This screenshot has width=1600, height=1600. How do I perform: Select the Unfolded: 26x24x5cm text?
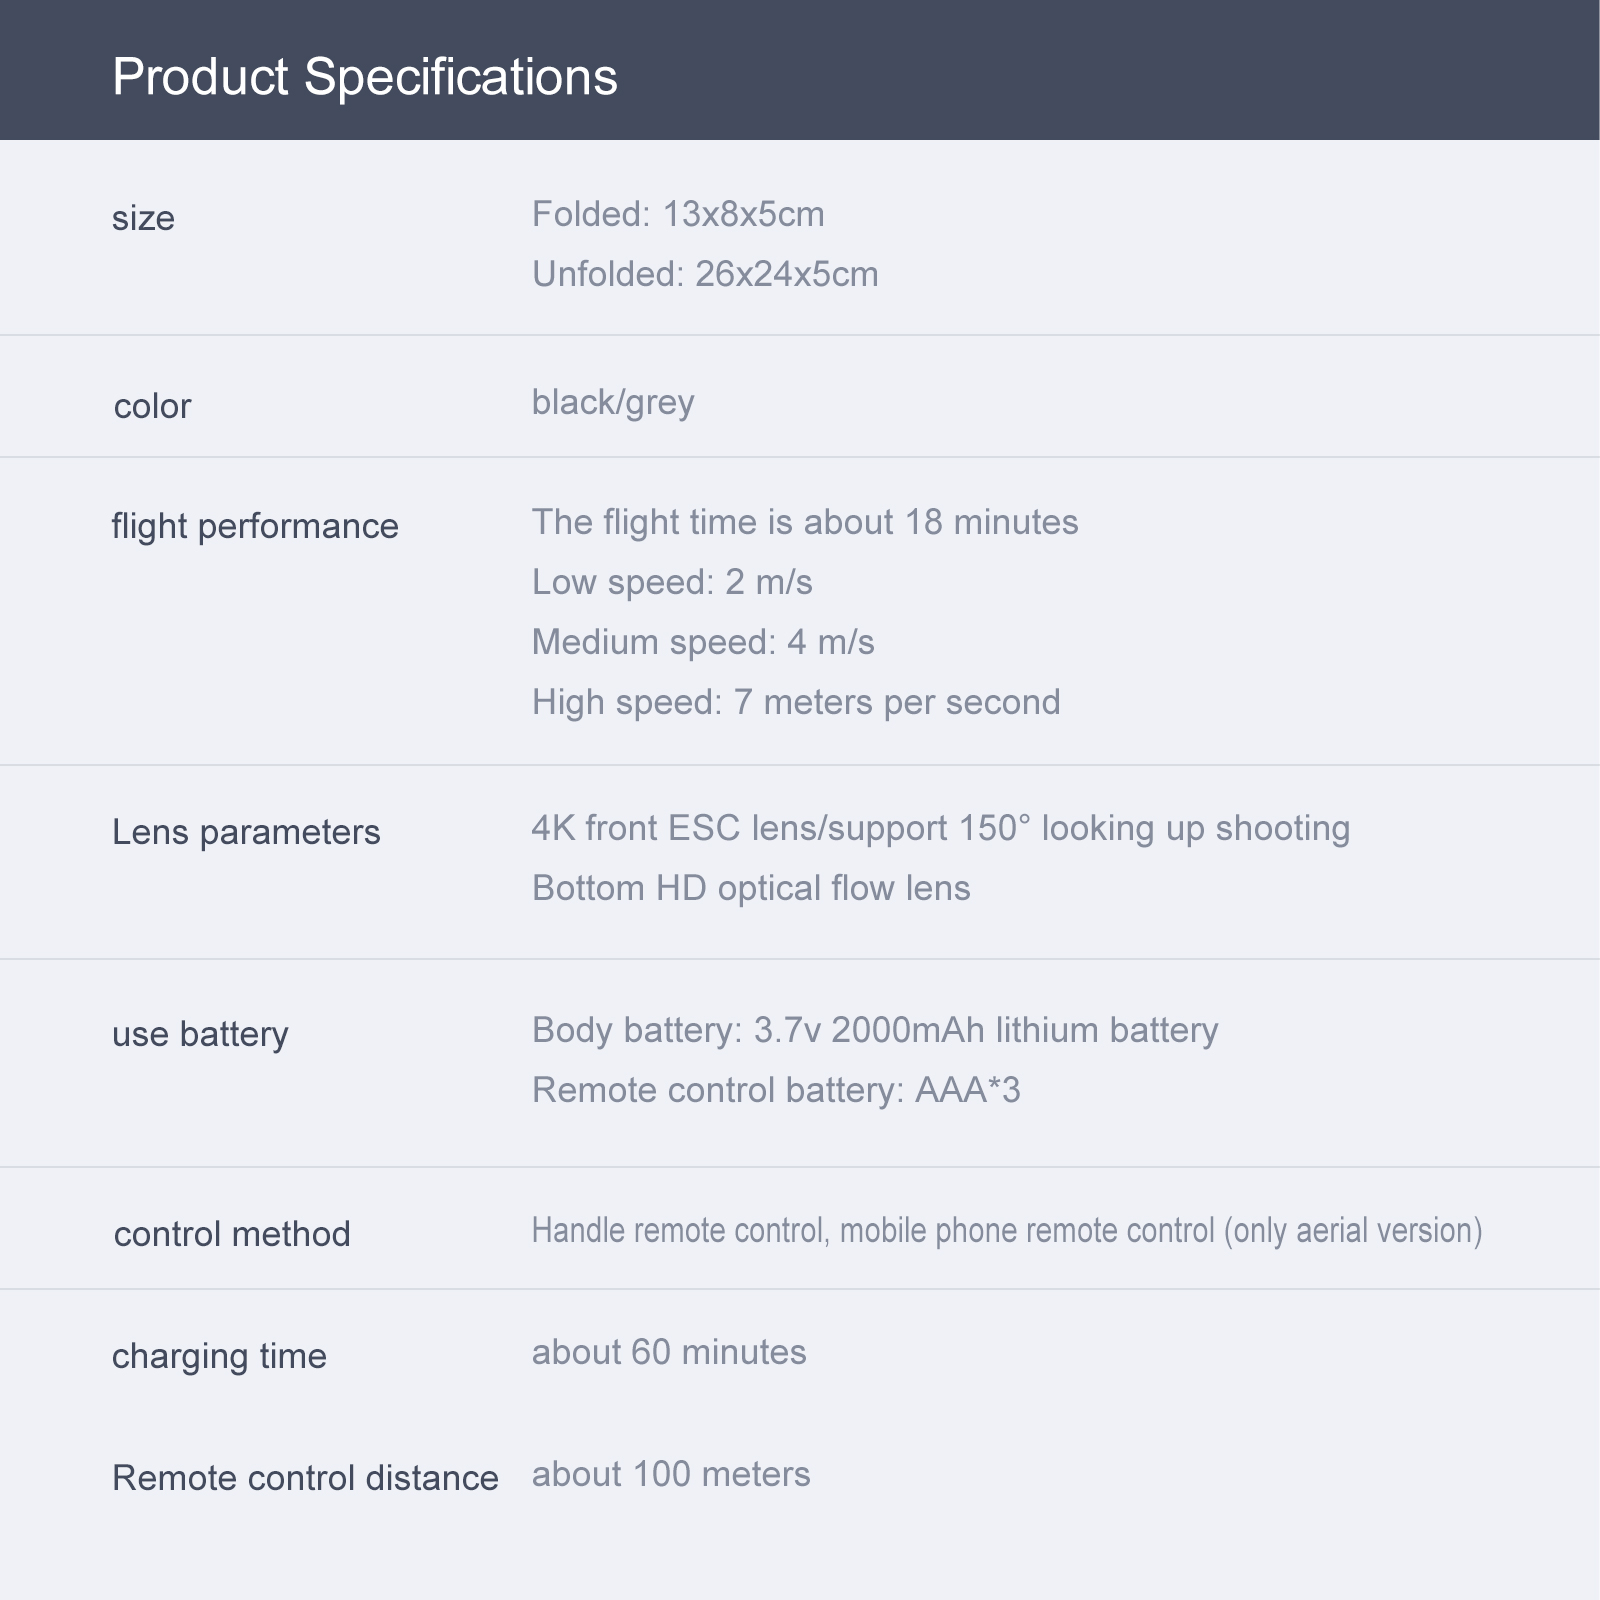click(705, 274)
